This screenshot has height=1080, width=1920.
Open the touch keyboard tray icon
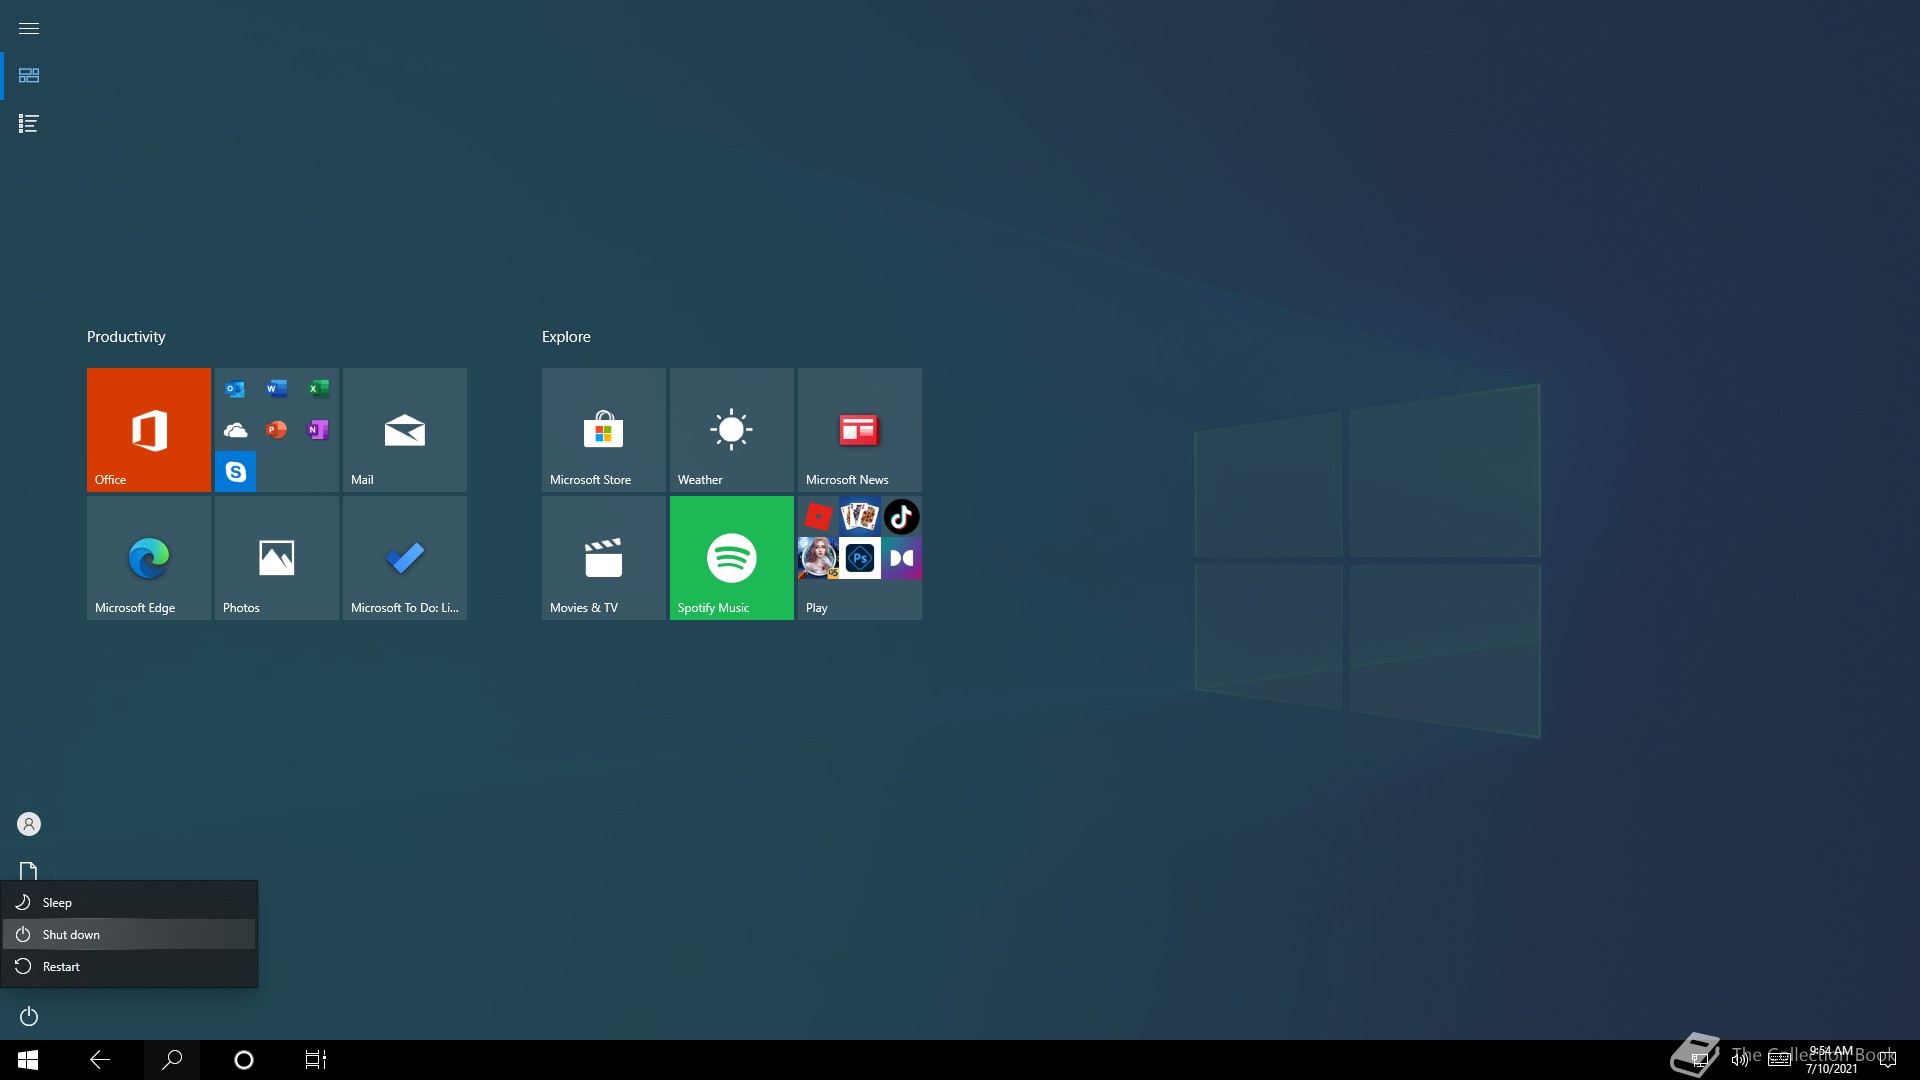[x=1780, y=1060]
